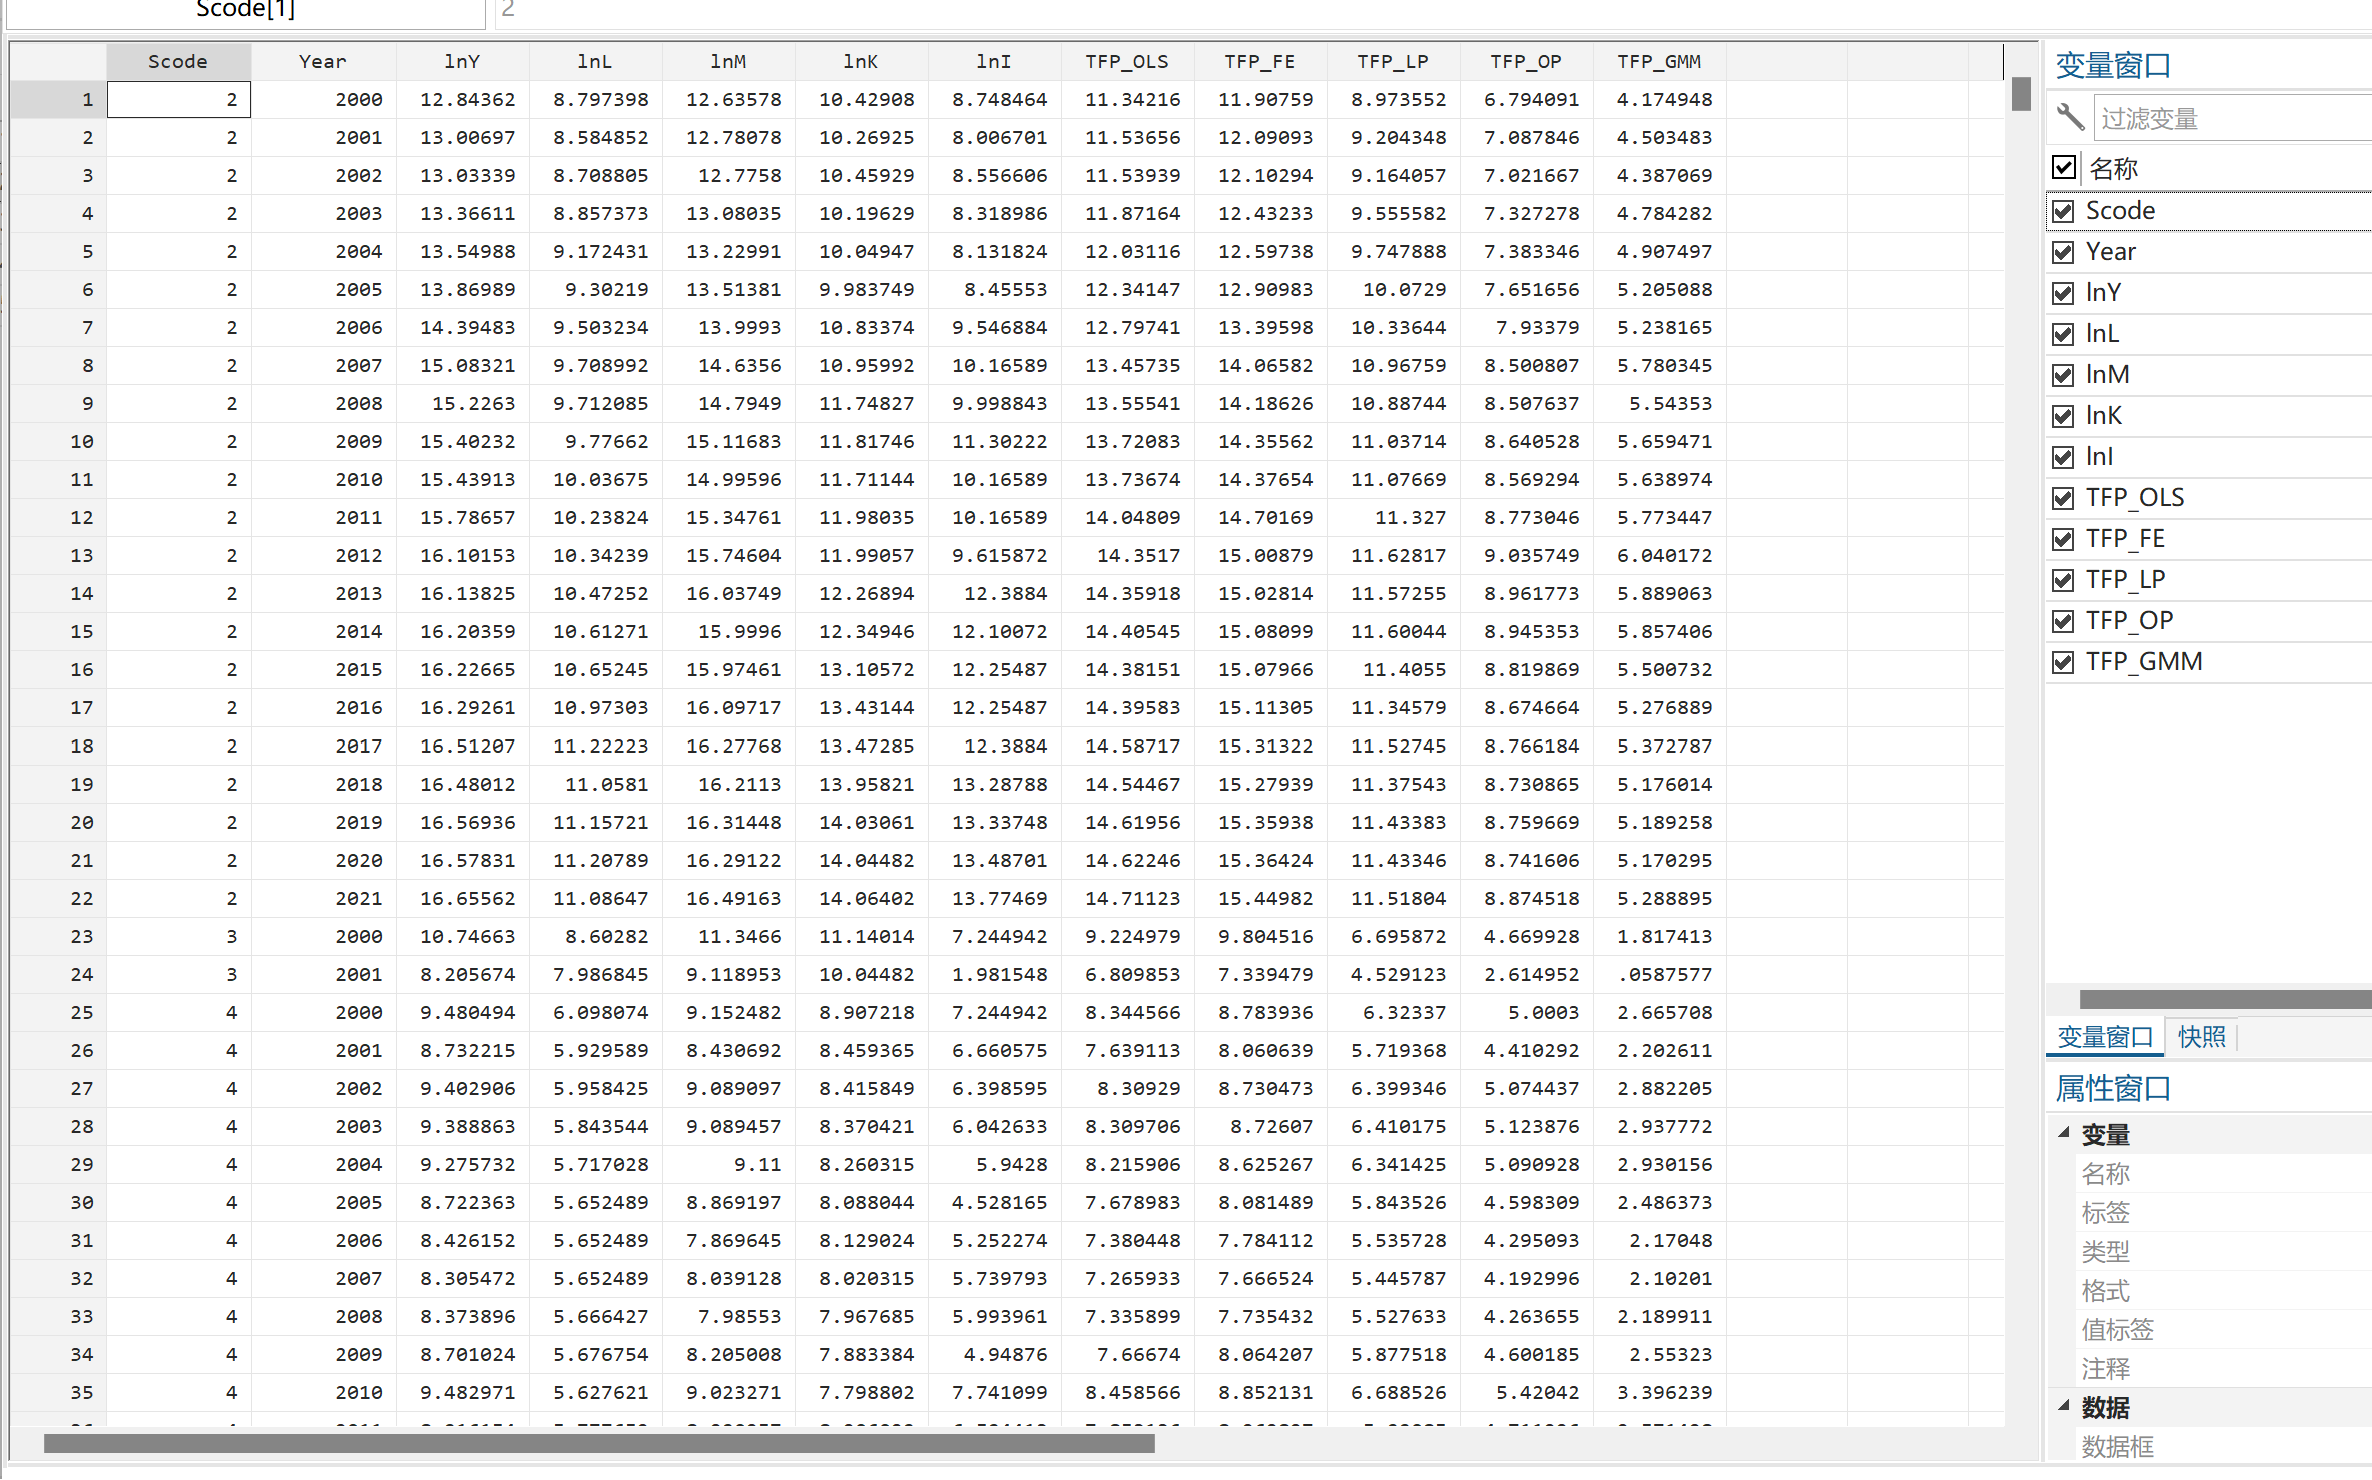Uncheck the Year variable checkbox
This screenshot has width=2372, height=1480.
tap(2063, 252)
